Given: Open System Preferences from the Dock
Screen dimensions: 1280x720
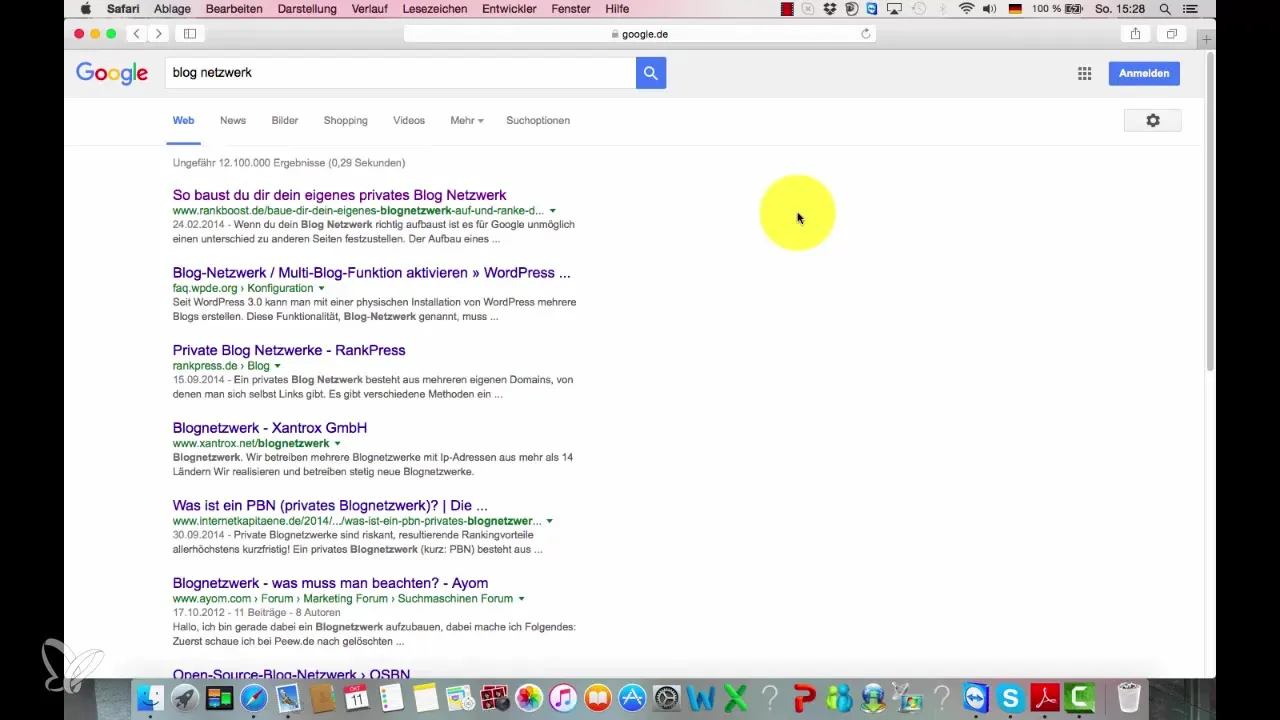Looking at the screenshot, I should (667, 698).
